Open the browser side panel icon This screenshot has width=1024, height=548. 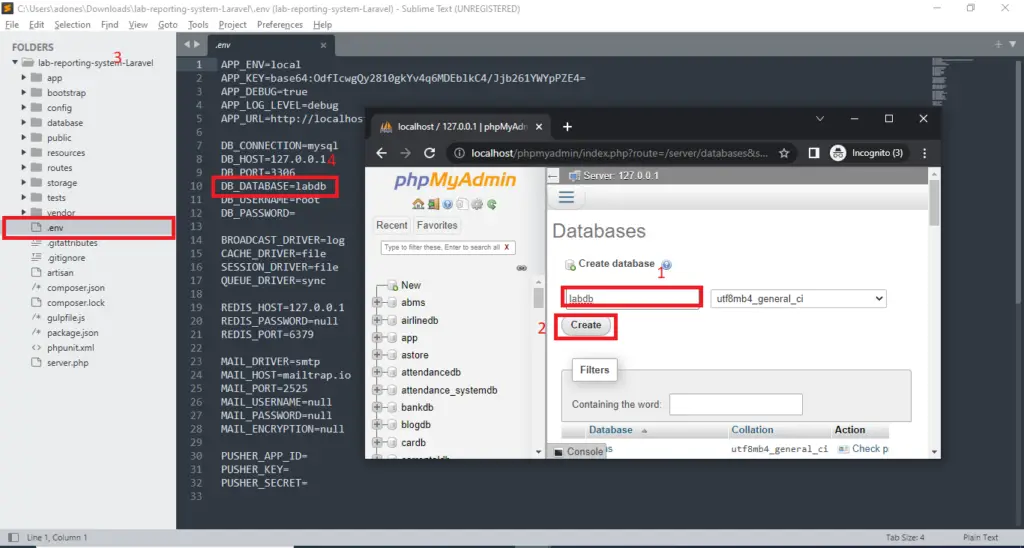tap(814, 153)
